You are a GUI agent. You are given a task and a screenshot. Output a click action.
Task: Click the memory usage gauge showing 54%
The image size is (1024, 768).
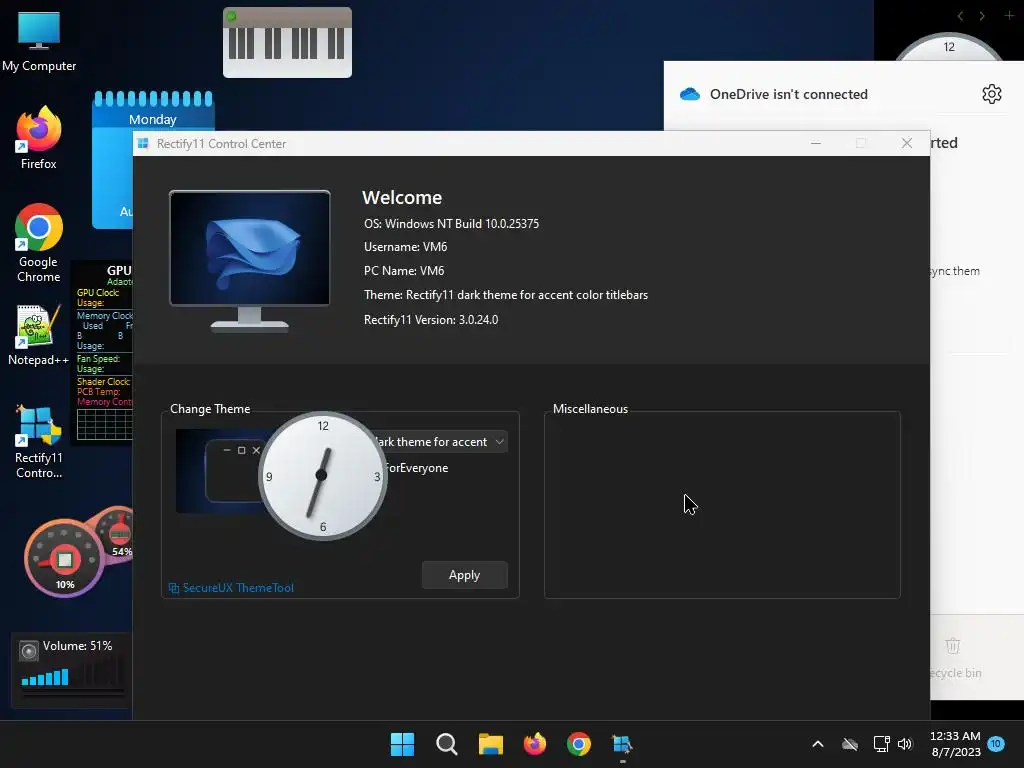click(118, 536)
